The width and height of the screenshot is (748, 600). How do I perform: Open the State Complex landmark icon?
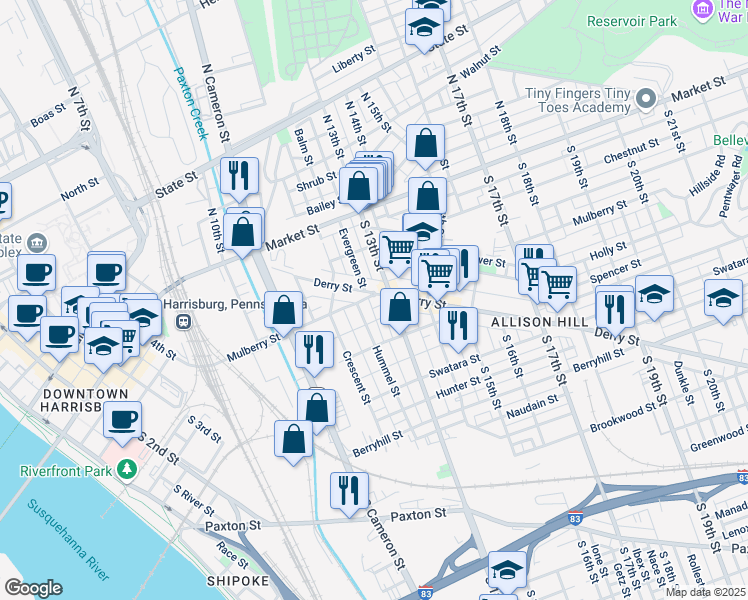37,244
